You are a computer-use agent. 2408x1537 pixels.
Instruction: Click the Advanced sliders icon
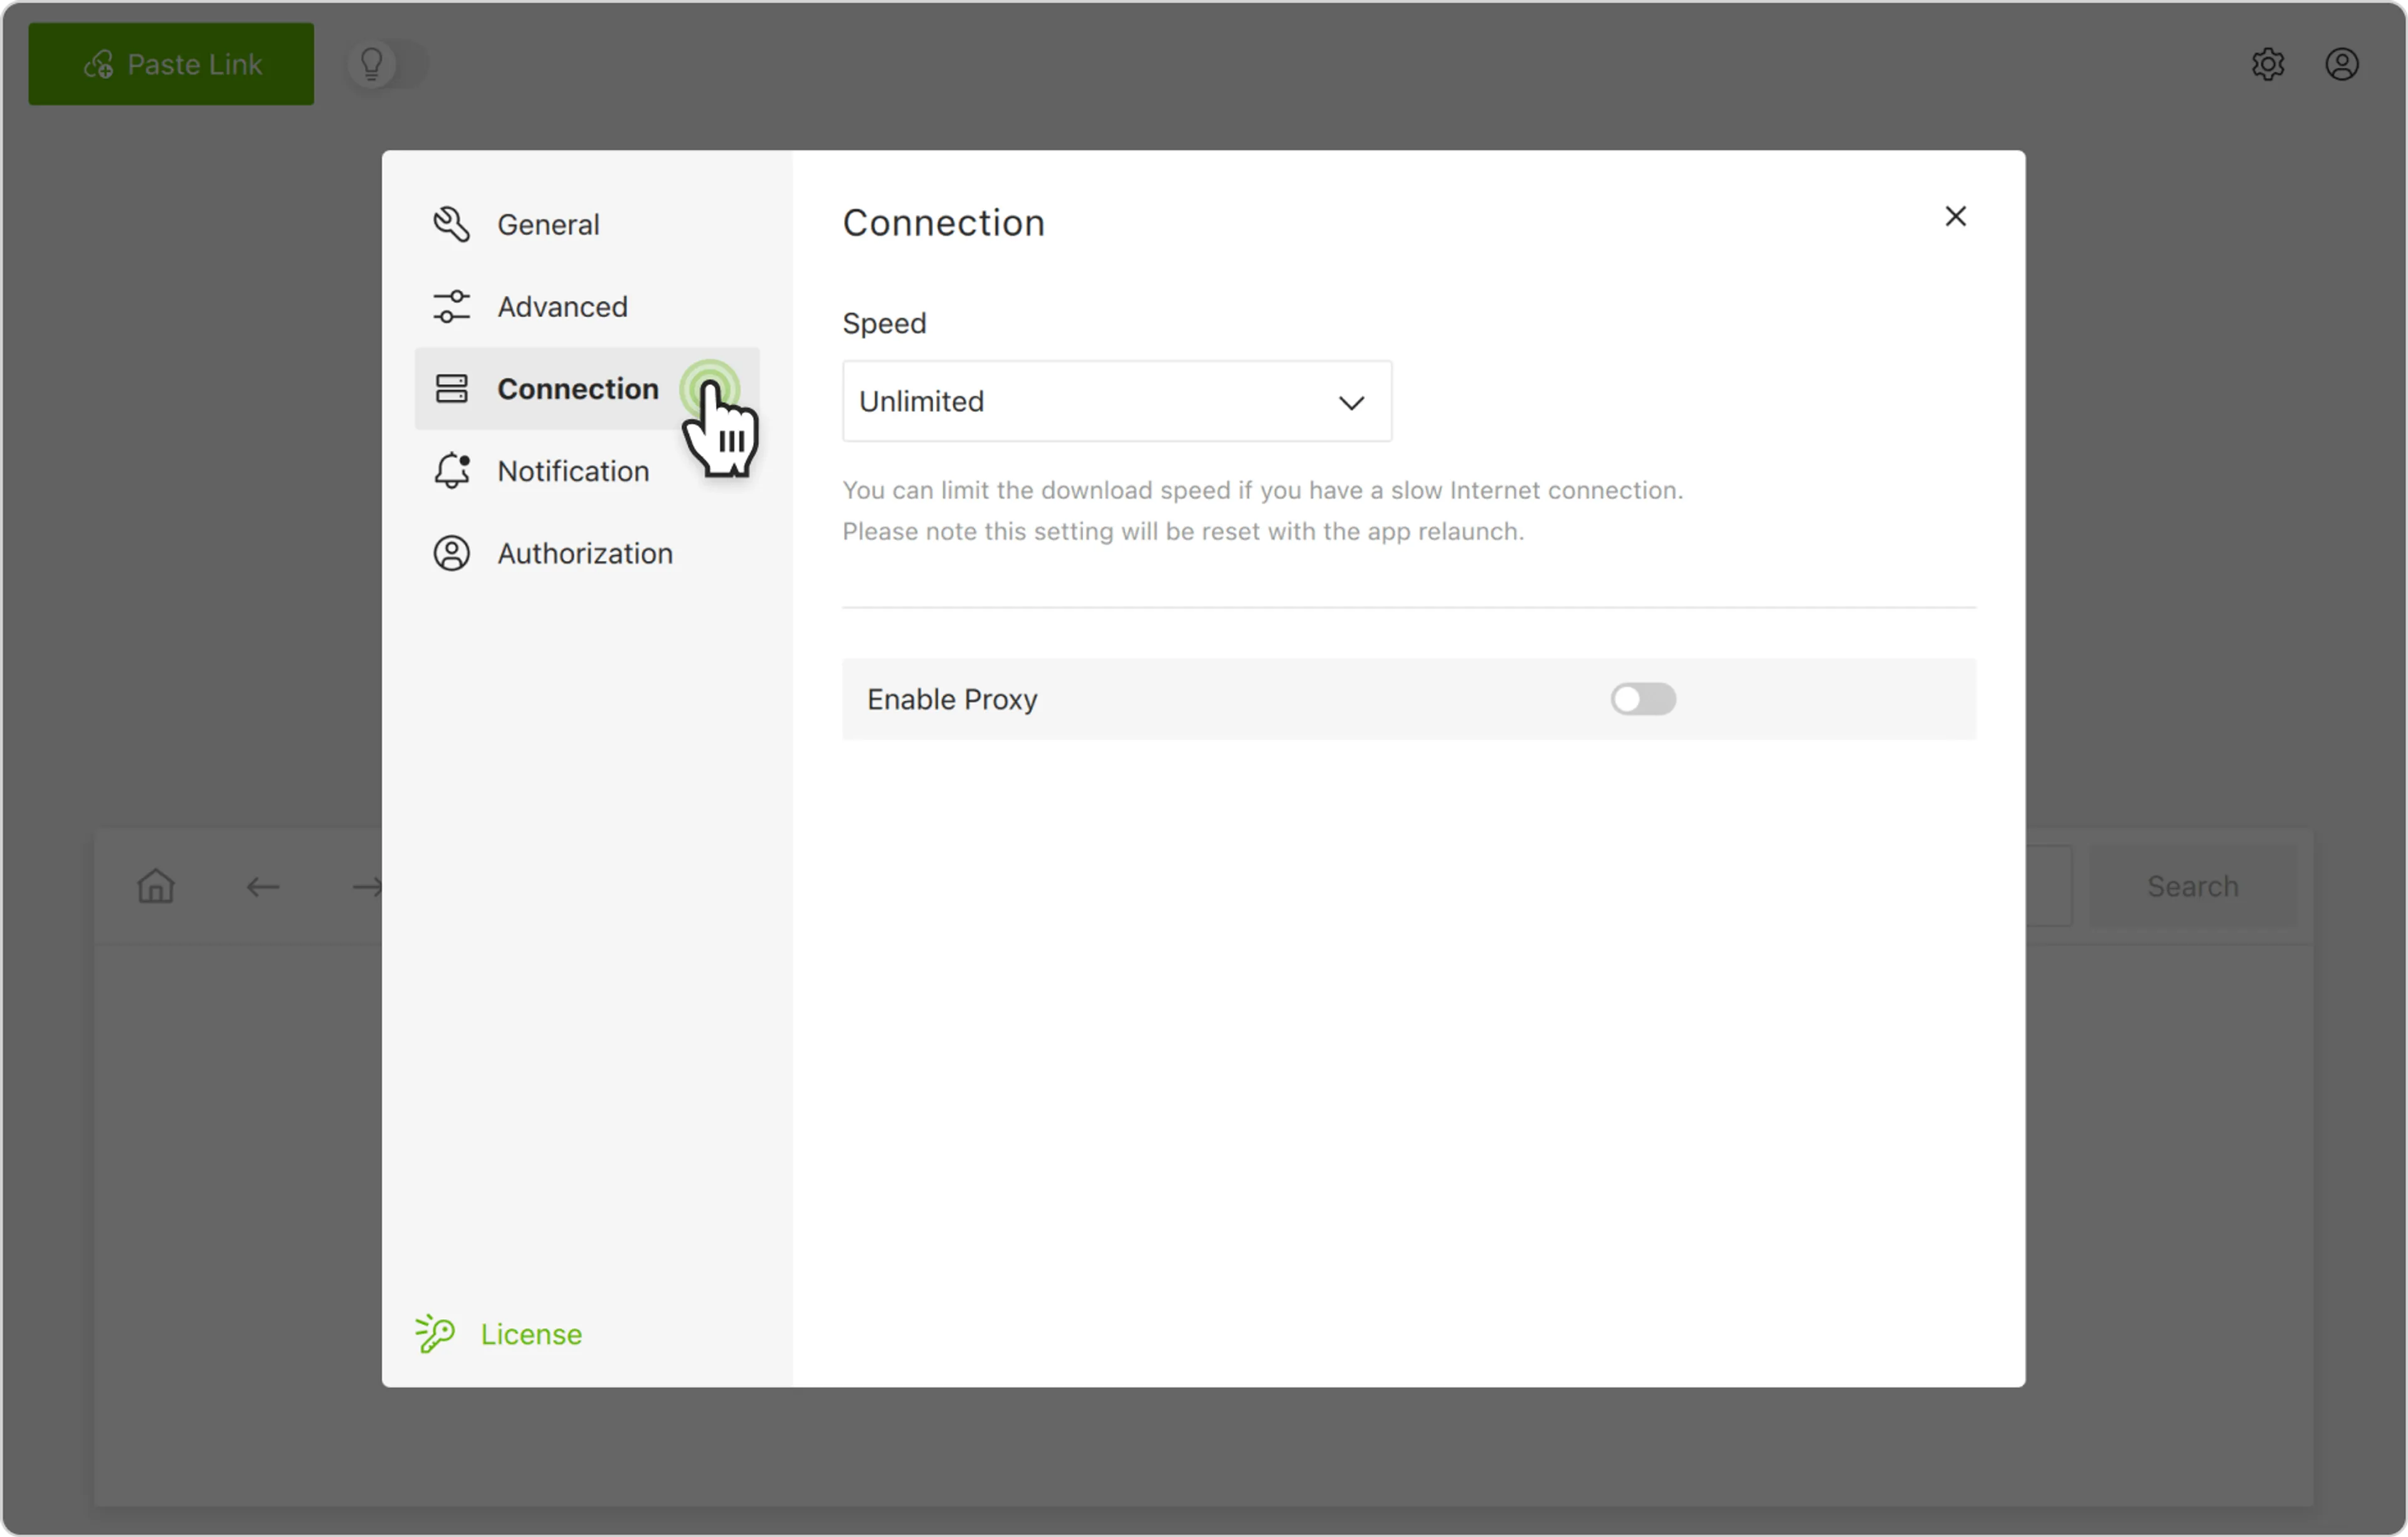pos(451,307)
